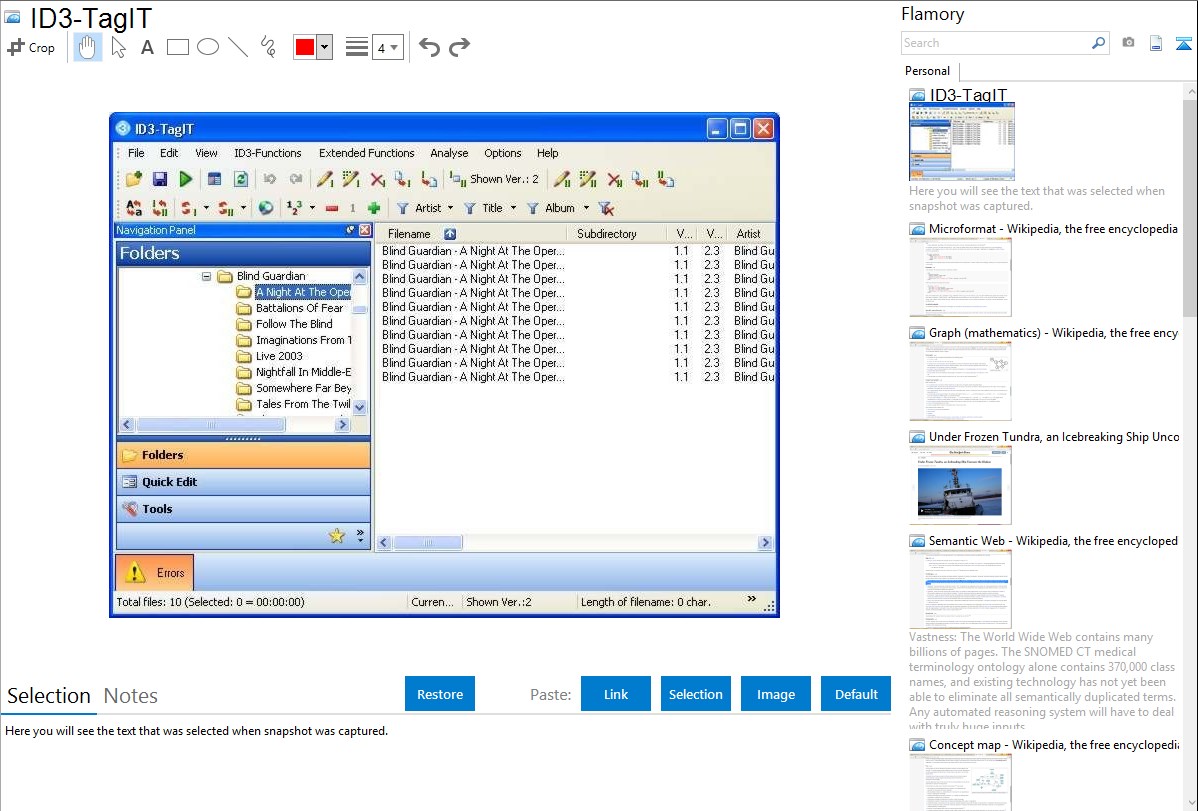Click the open folder toolbar icon

click(134, 180)
